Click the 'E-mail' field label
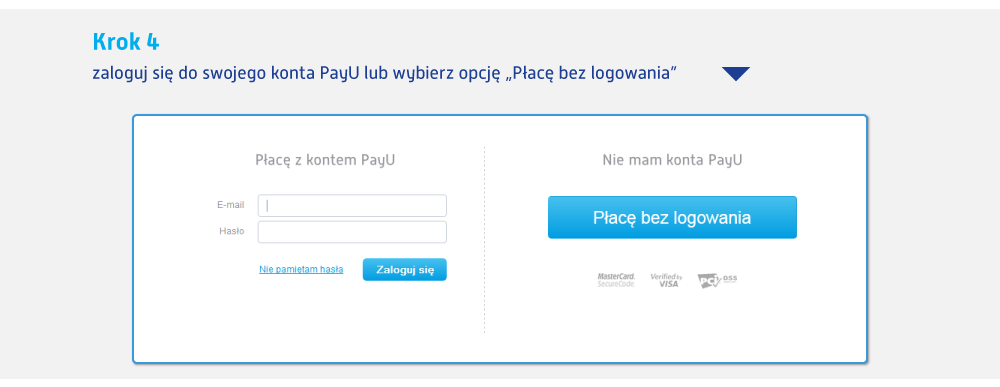1000x387 pixels. pos(231,205)
